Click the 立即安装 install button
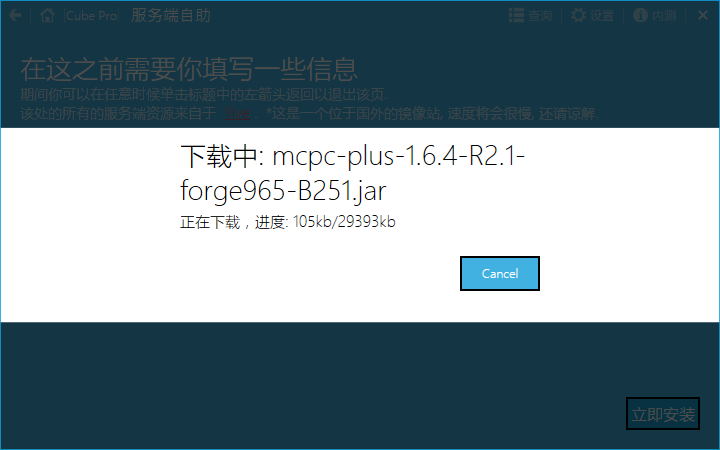The width and height of the screenshot is (720, 450). [663, 414]
